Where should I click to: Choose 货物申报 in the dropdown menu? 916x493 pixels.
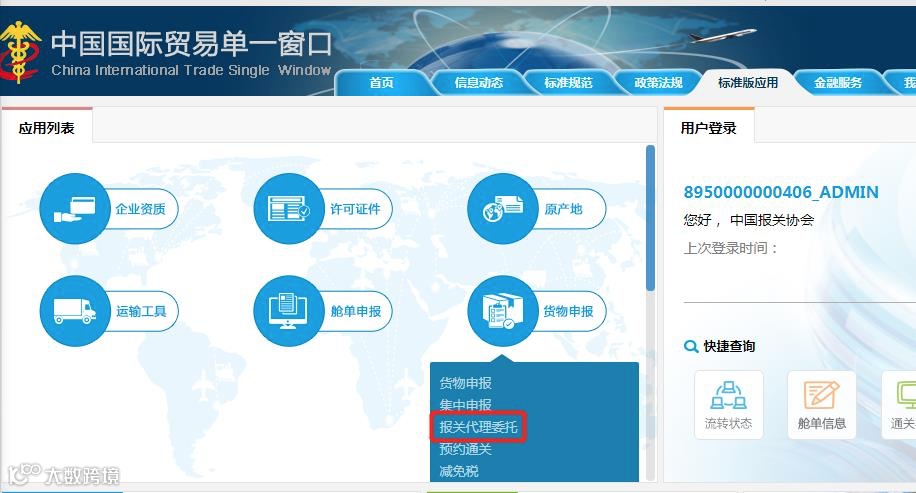(466, 383)
